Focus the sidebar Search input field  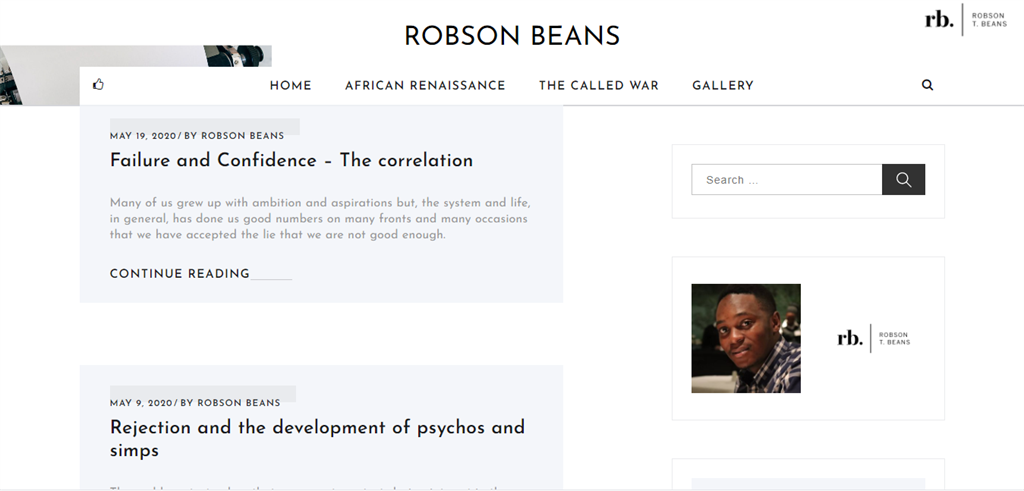pos(787,180)
